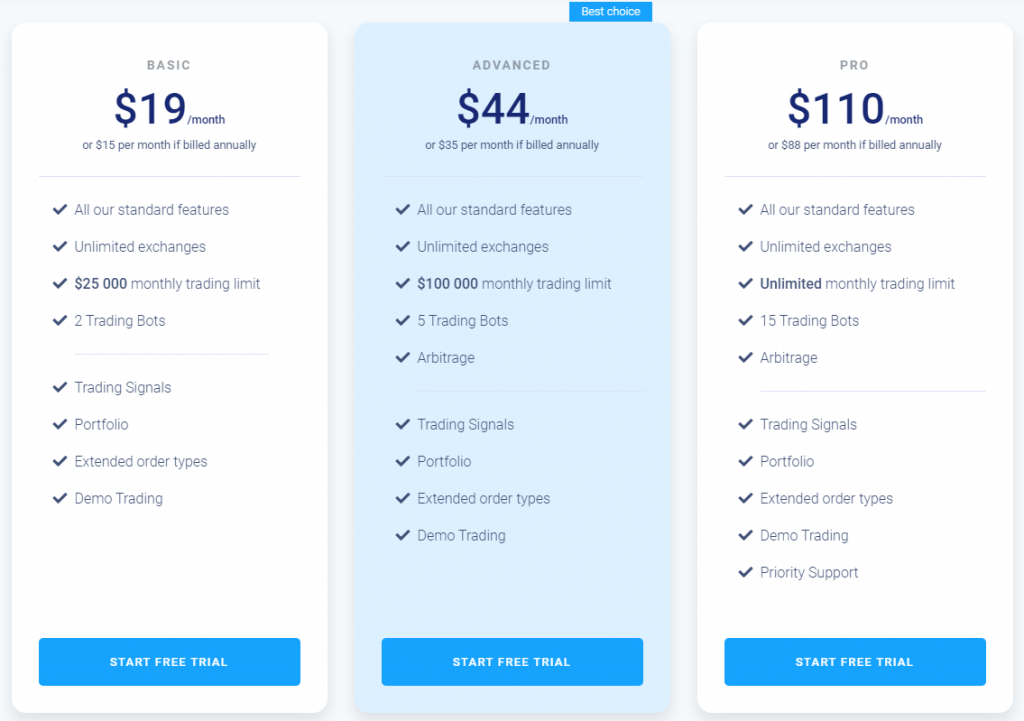Click Basic plan Start Free Trial button
The width and height of the screenshot is (1024, 721).
coord(169,662)
